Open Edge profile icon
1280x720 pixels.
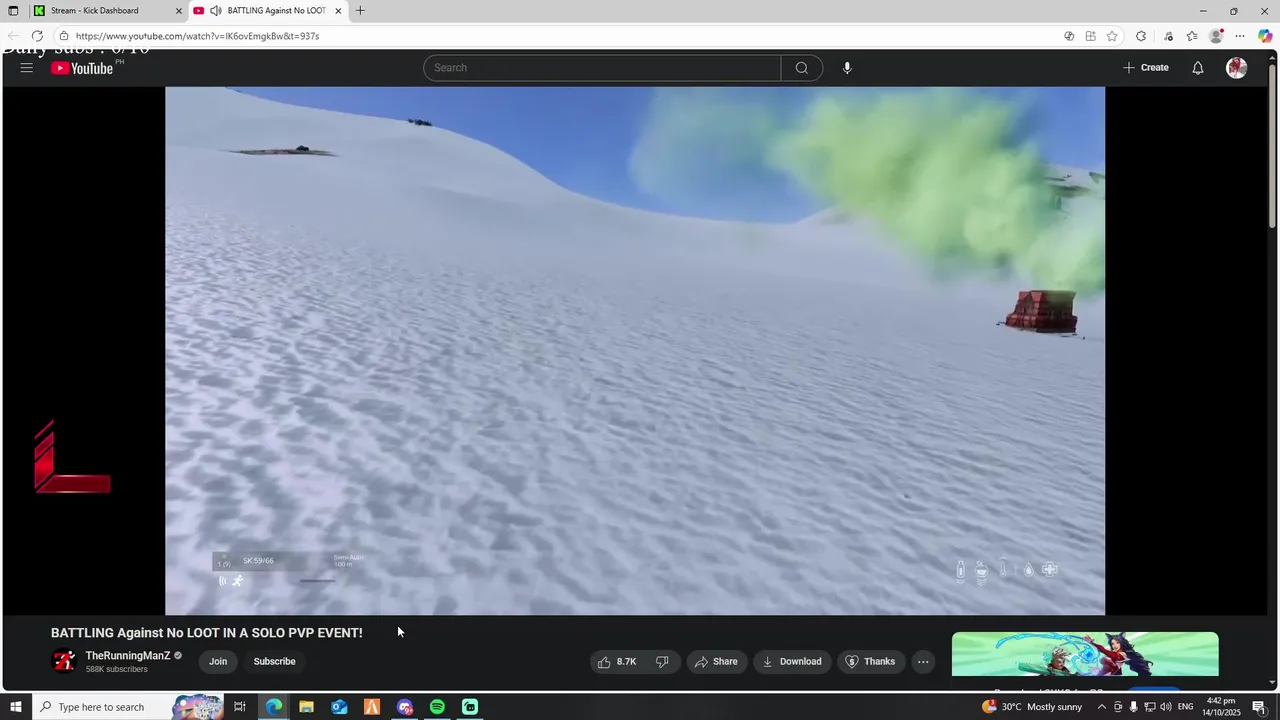(1216, 36)
